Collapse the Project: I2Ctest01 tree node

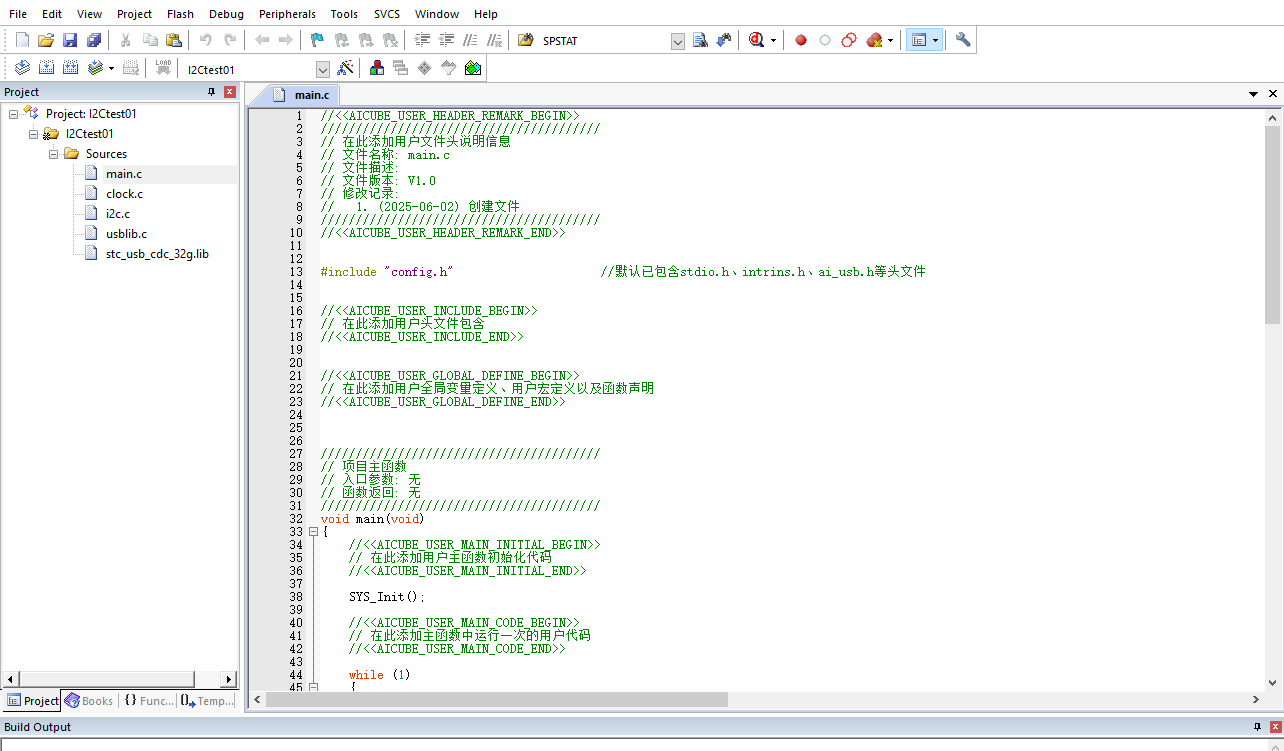(x=14, y=114)
